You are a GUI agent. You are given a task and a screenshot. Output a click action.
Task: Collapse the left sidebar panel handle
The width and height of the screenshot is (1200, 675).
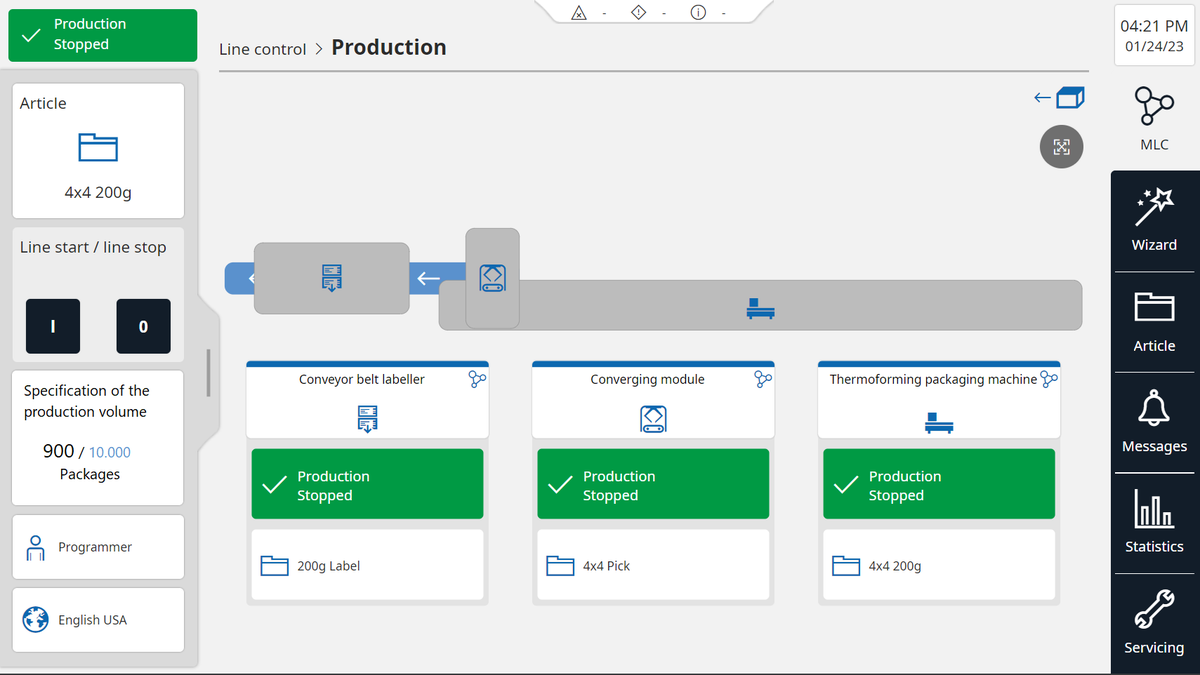coord(209,372)
